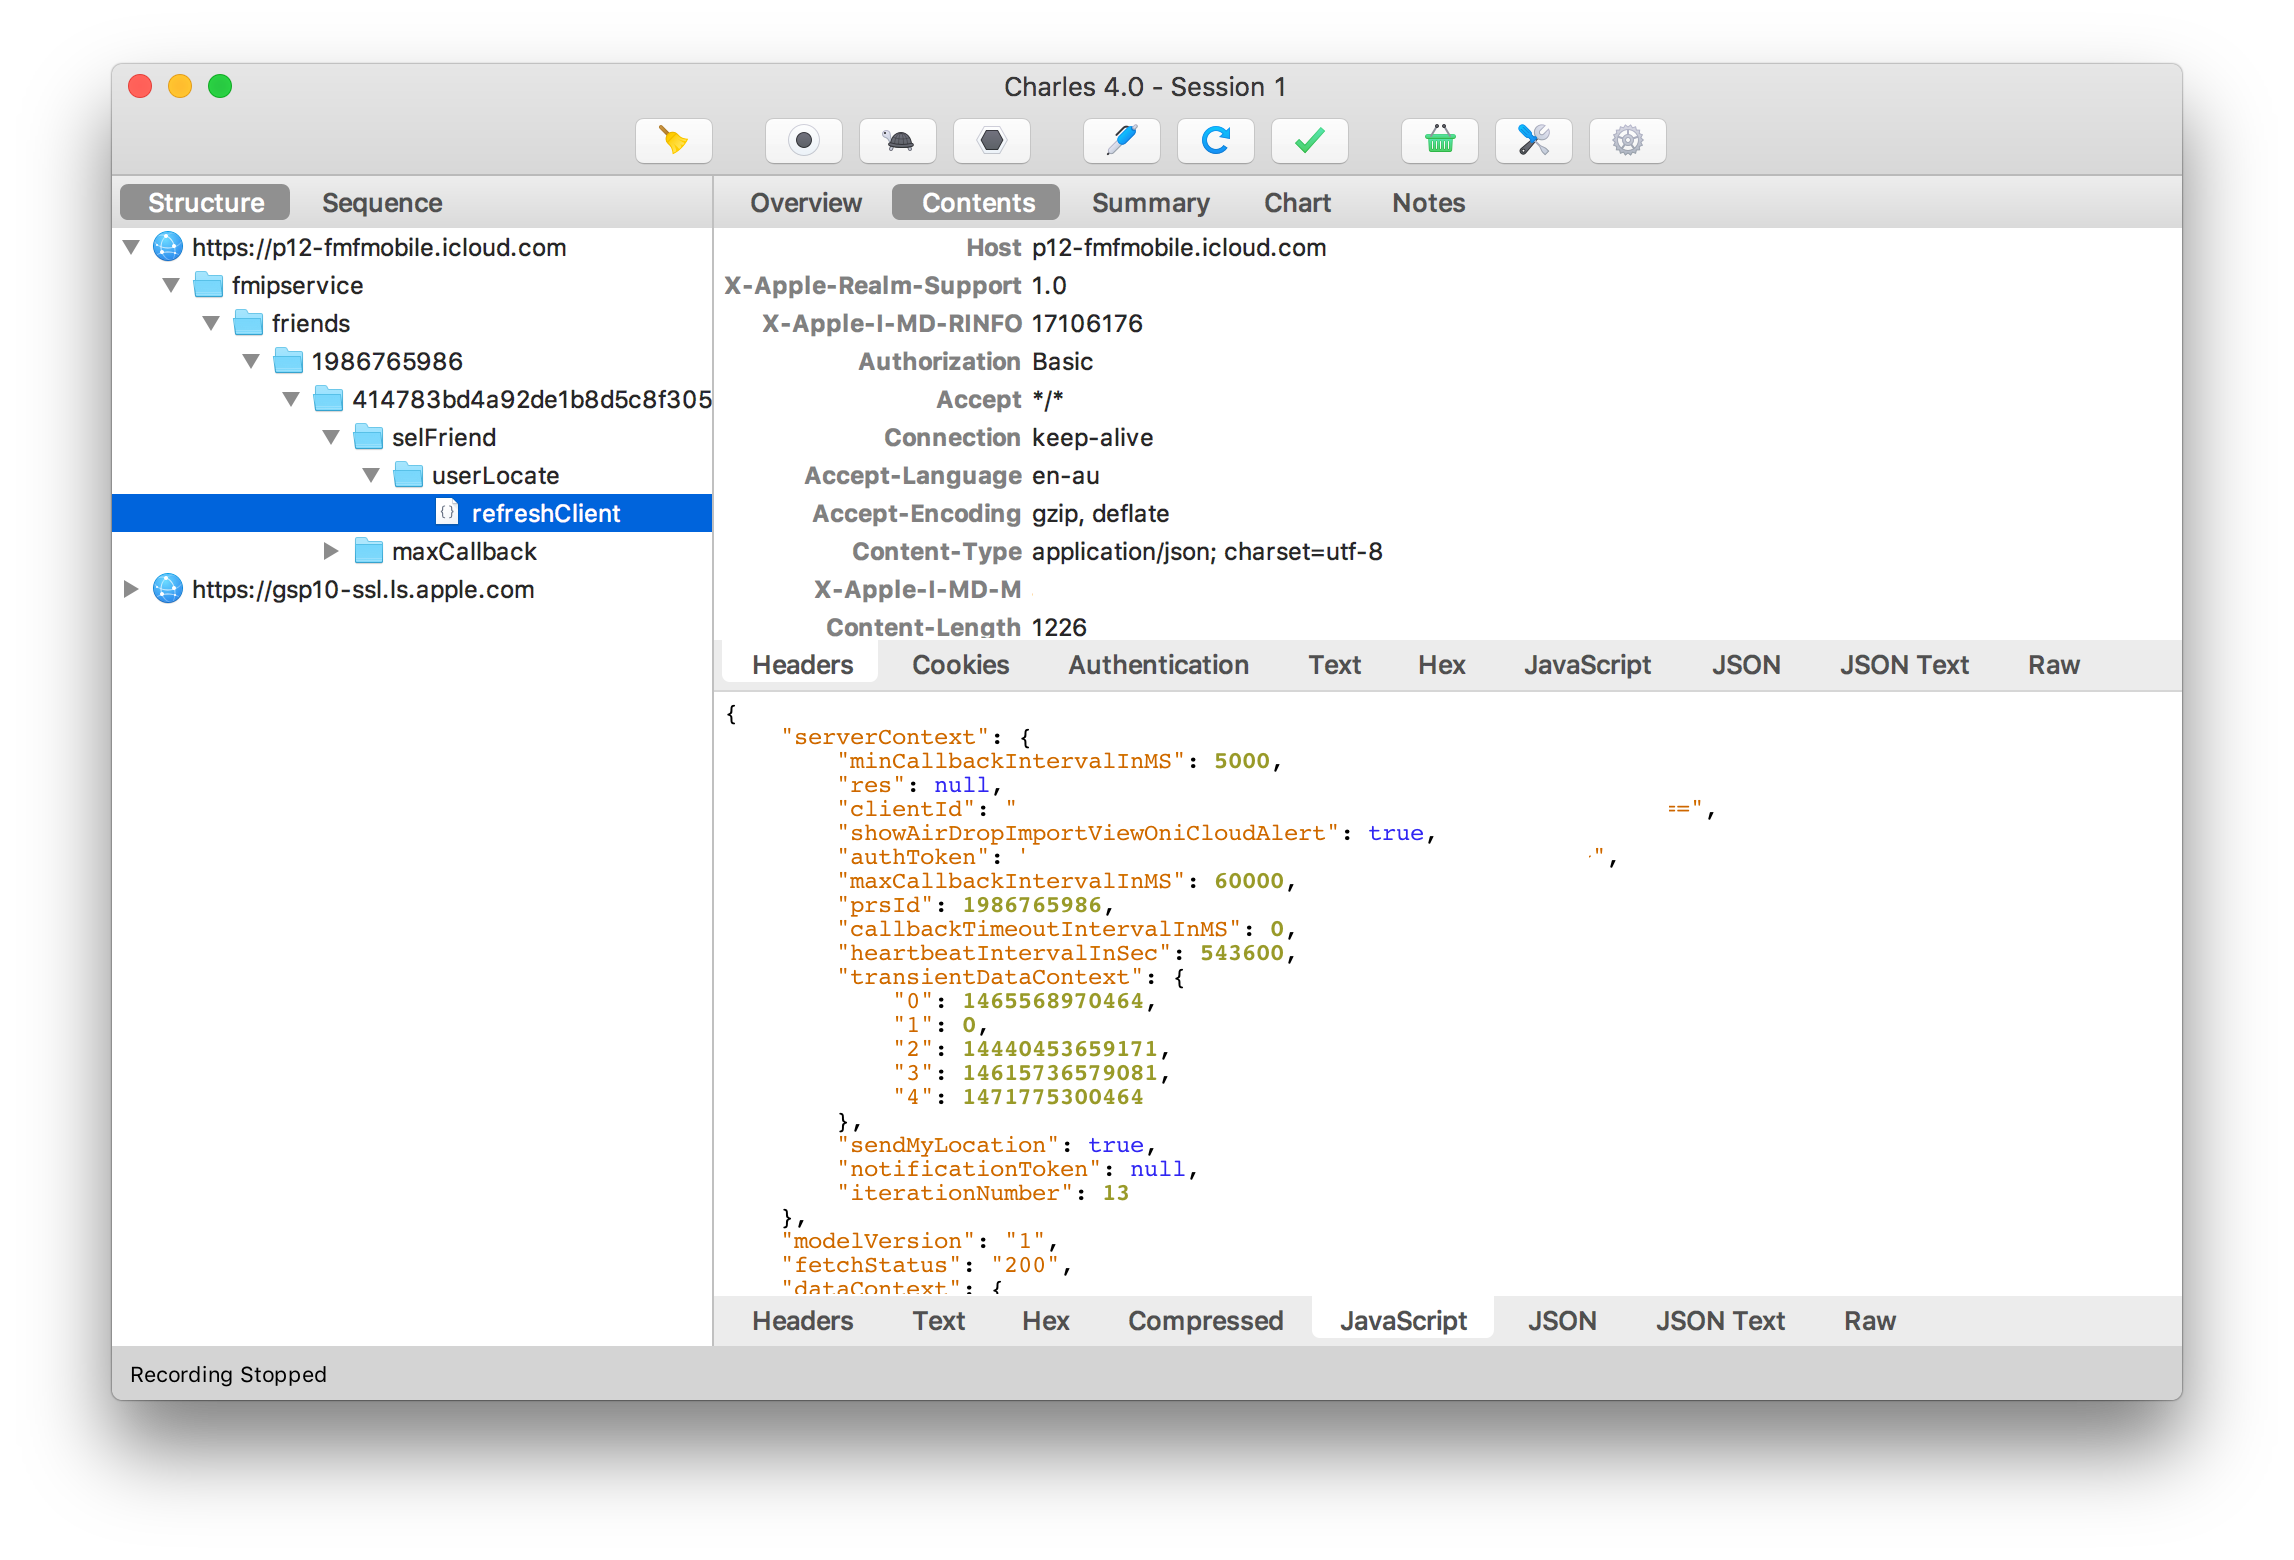
Task: Toggle breakpoints with the hexagon icon
Action: click(992, 141)
